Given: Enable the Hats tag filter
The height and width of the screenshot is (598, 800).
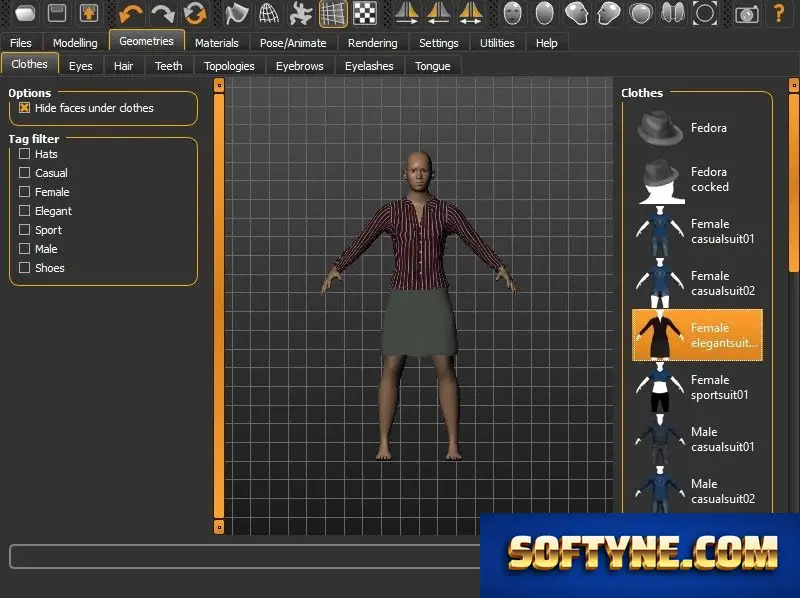Looking at the screenshot, I should (24, 154).
